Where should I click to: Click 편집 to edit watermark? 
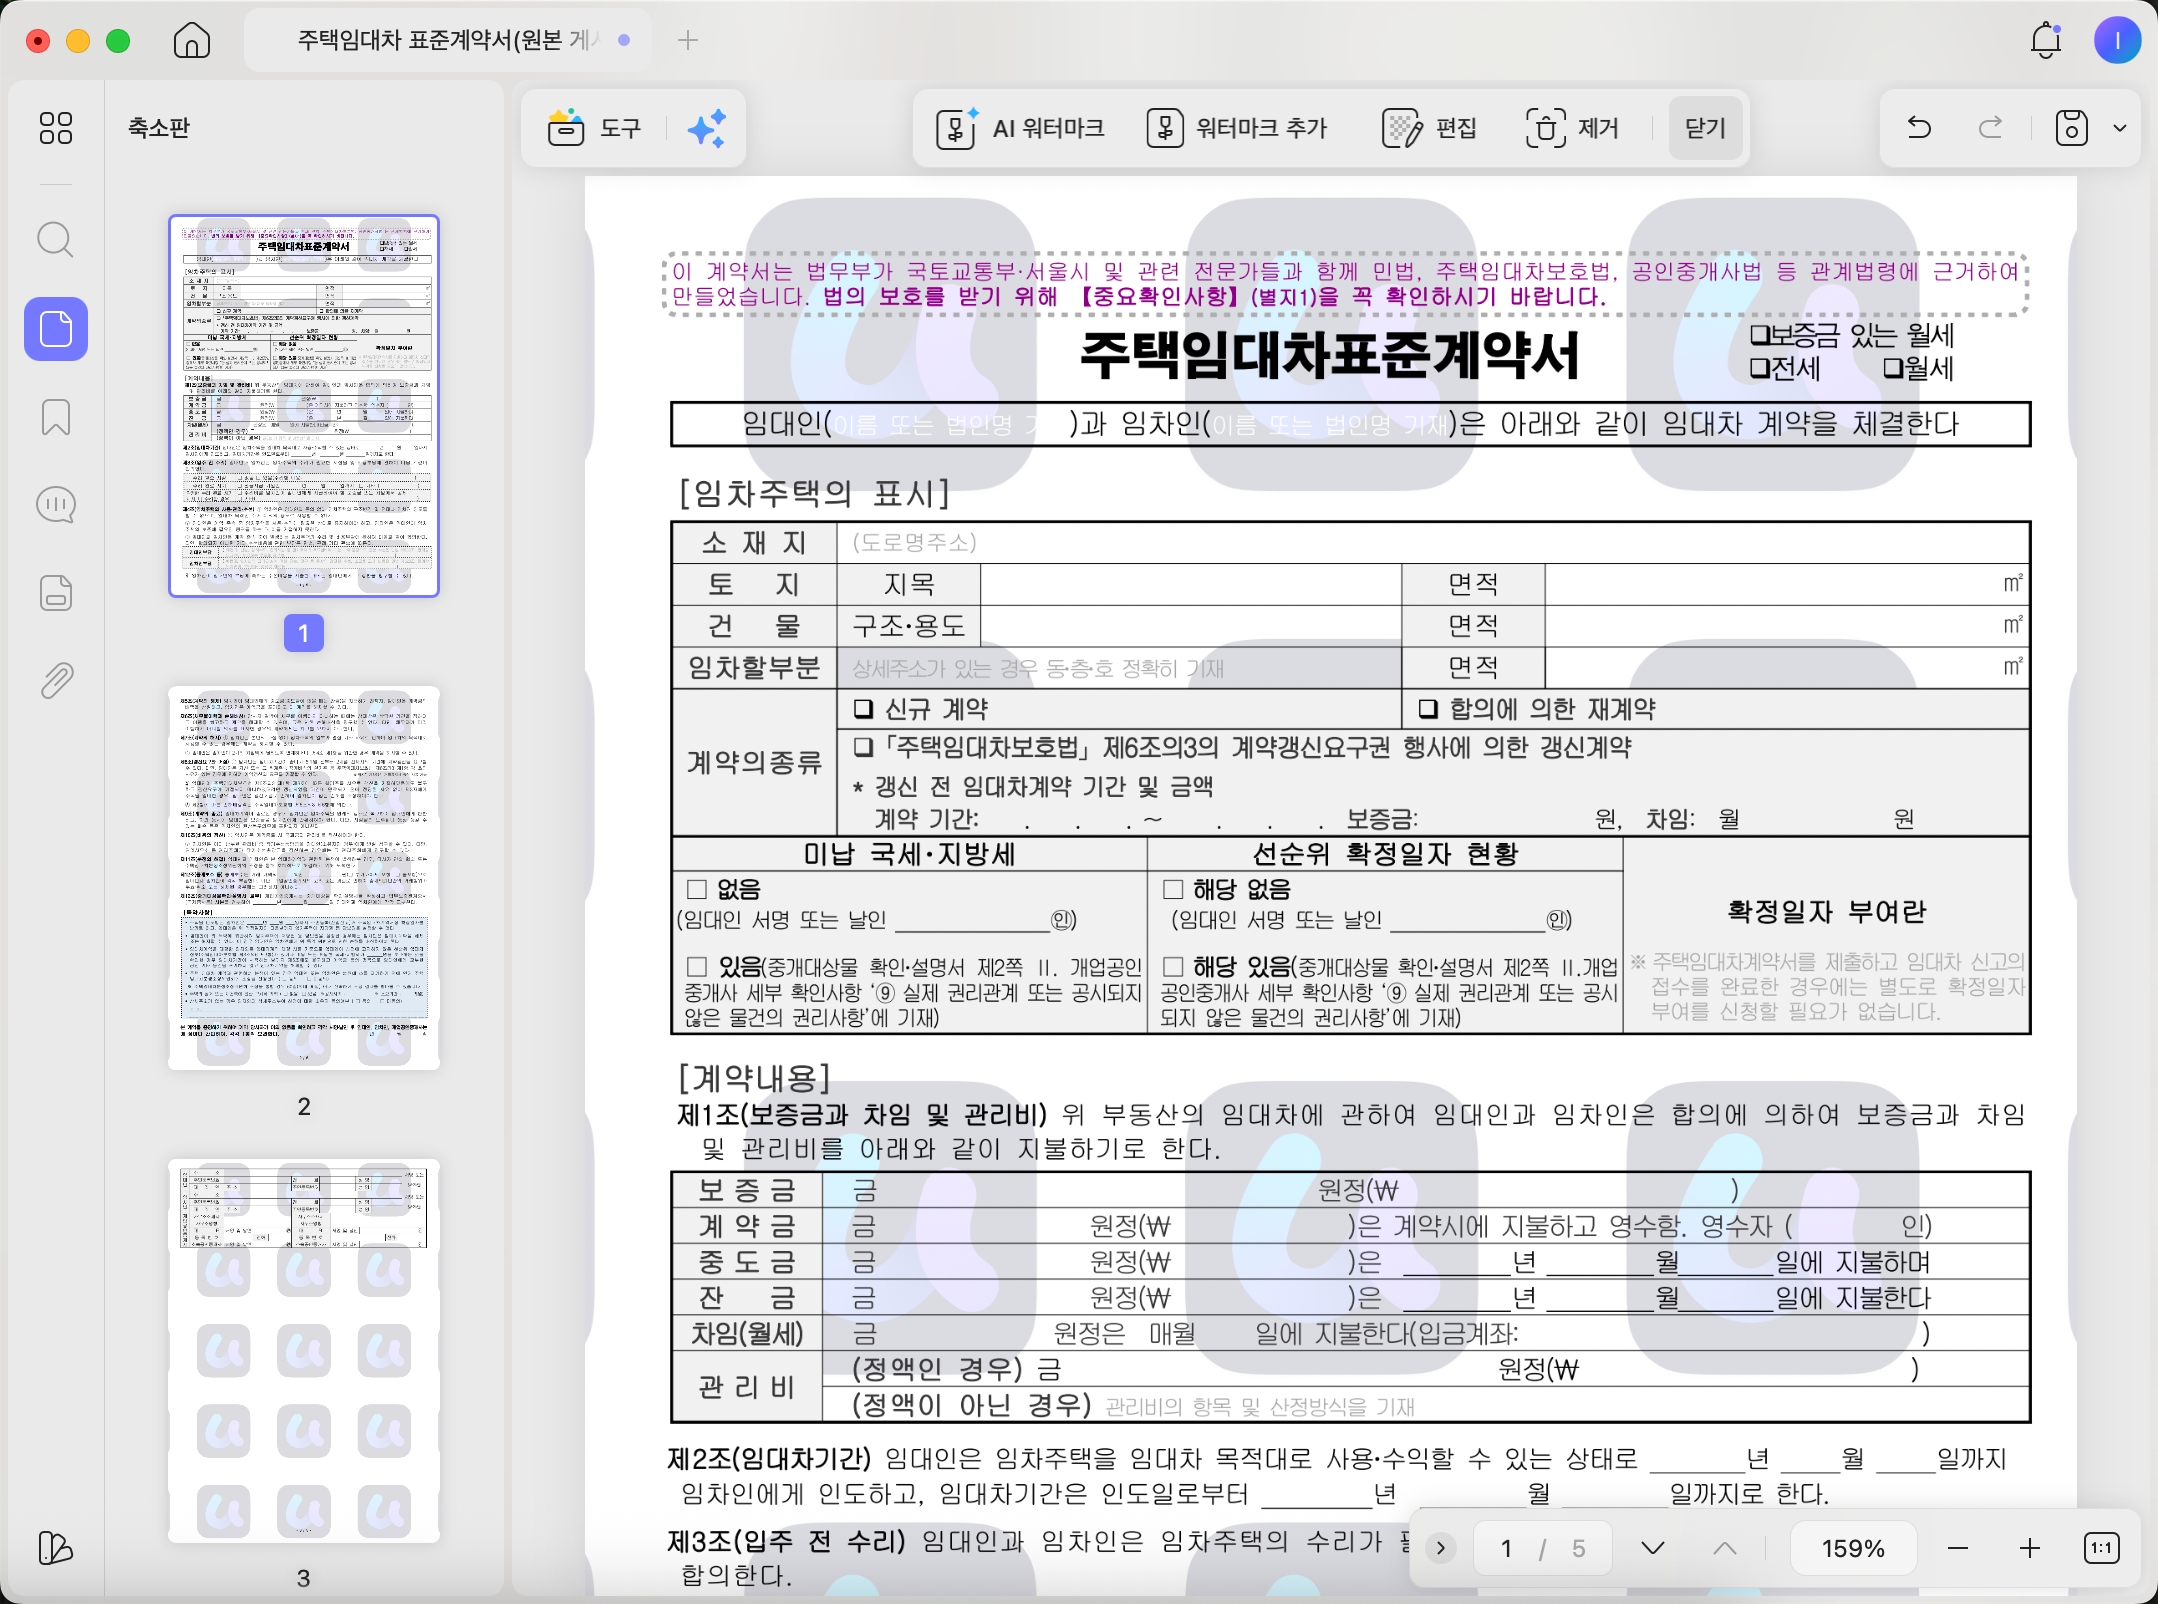tap(1430, 128)
